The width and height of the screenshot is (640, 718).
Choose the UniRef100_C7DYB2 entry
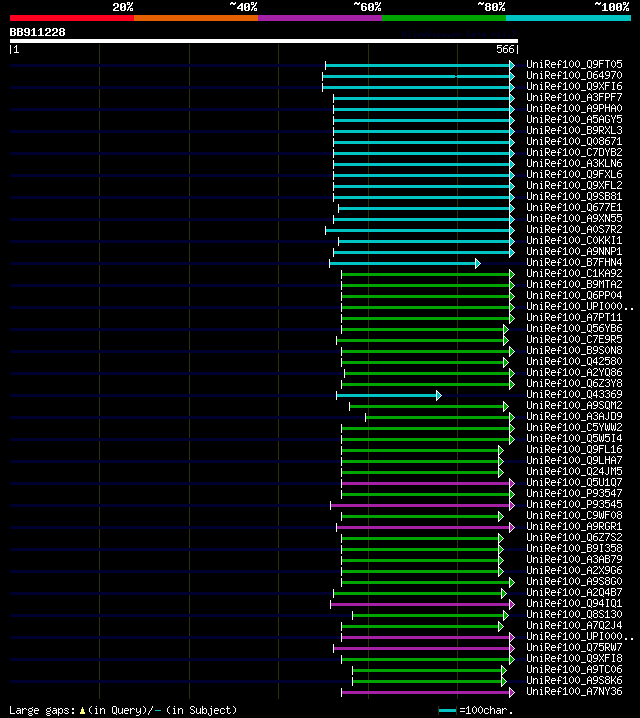[574, 152]
